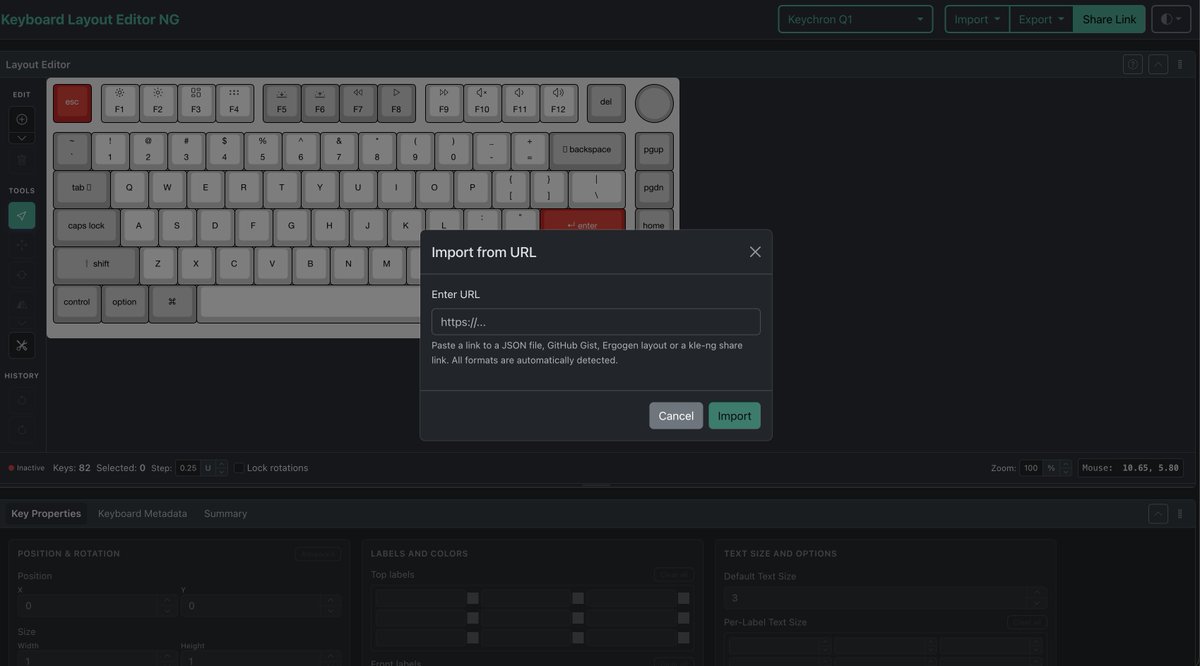The image size is (1200, 666).
Task: Click the Import button in the dialog
Action: 734,415
